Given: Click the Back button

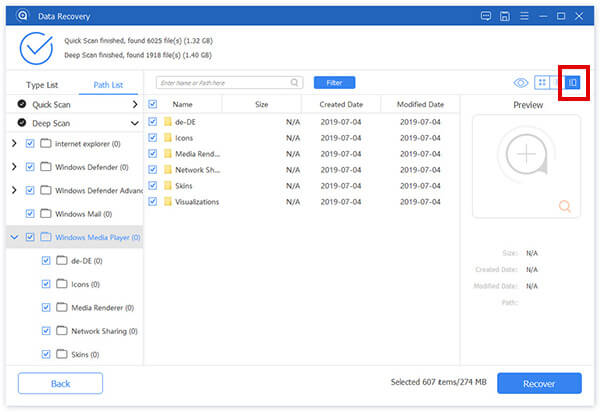Looking at the screenshot, I should (60, 383).
